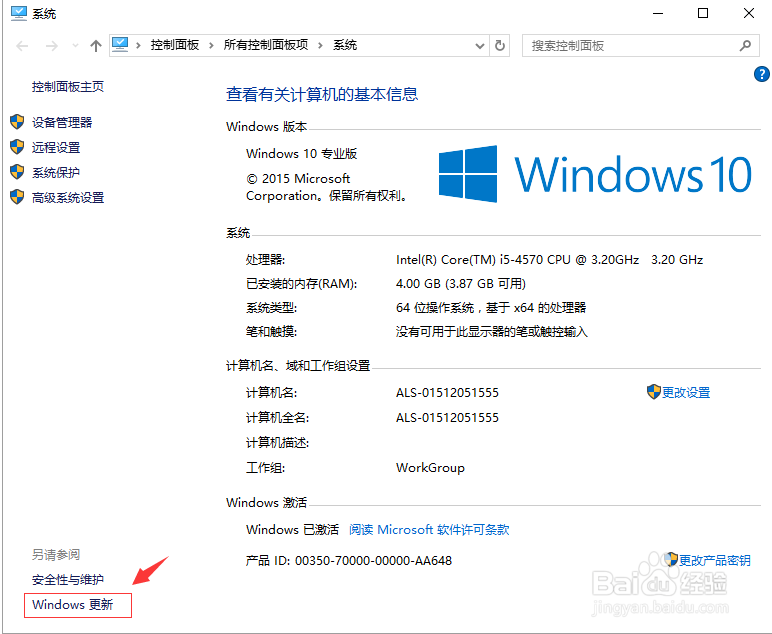Viewport: 772px width, 634px height.
Task: Click shield icon beside 高级系统设置
Action: pos(17,197)
